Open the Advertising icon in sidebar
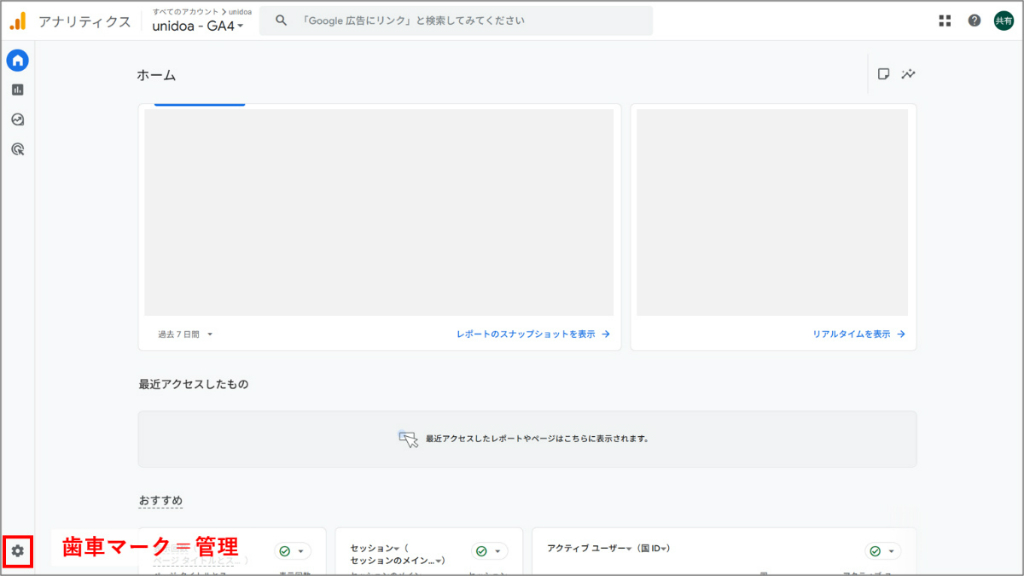The image size is (1024, 576). coord(16,148)
